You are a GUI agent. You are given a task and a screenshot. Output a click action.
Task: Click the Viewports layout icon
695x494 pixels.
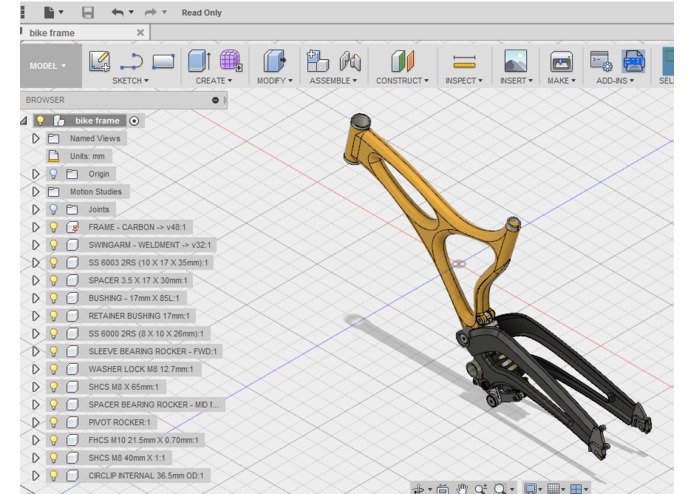pyautogui.click(x=576, y=489)
